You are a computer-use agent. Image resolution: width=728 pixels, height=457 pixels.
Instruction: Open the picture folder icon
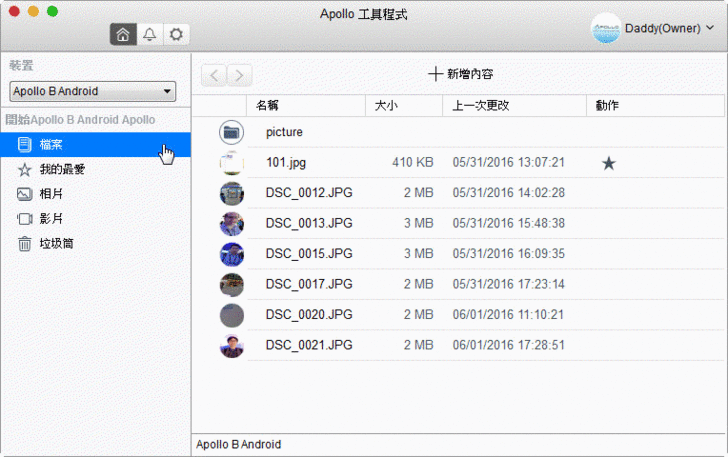[x=231, y=132]
